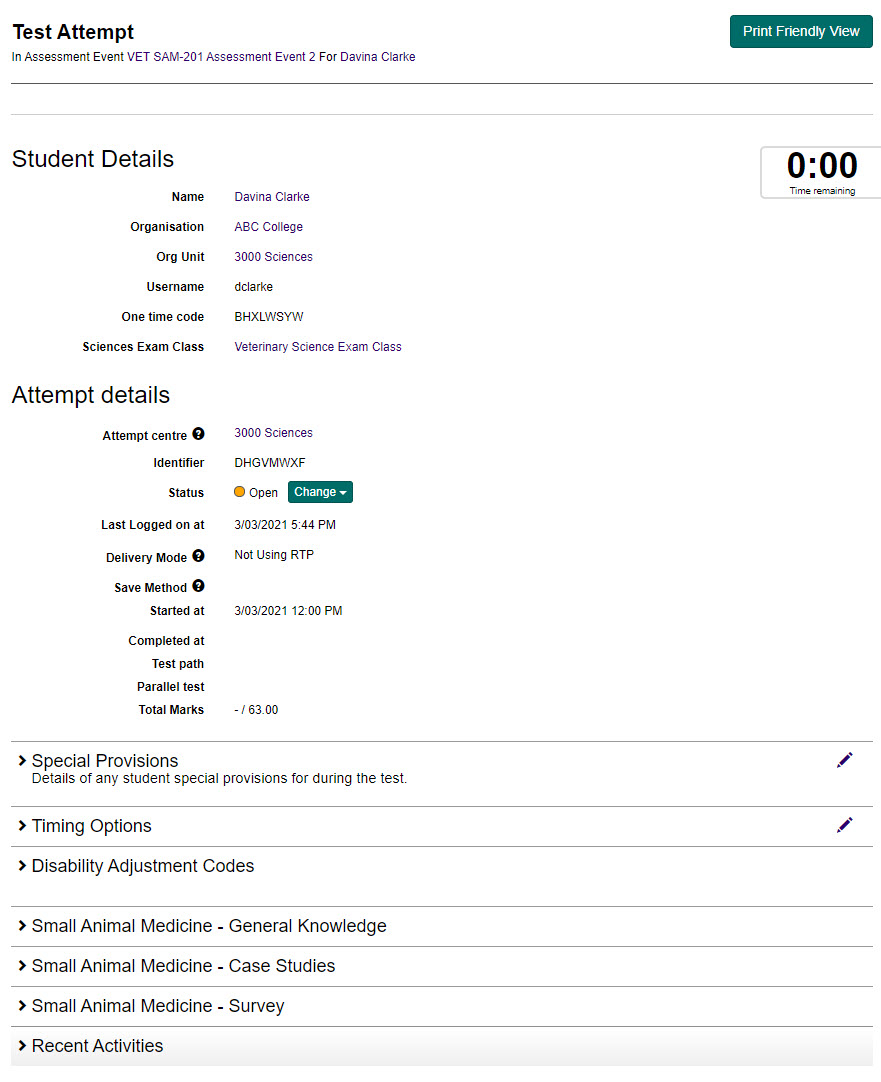
Task: Click the 3000 Sciences Org Unit link
Action: click(273, 257)
